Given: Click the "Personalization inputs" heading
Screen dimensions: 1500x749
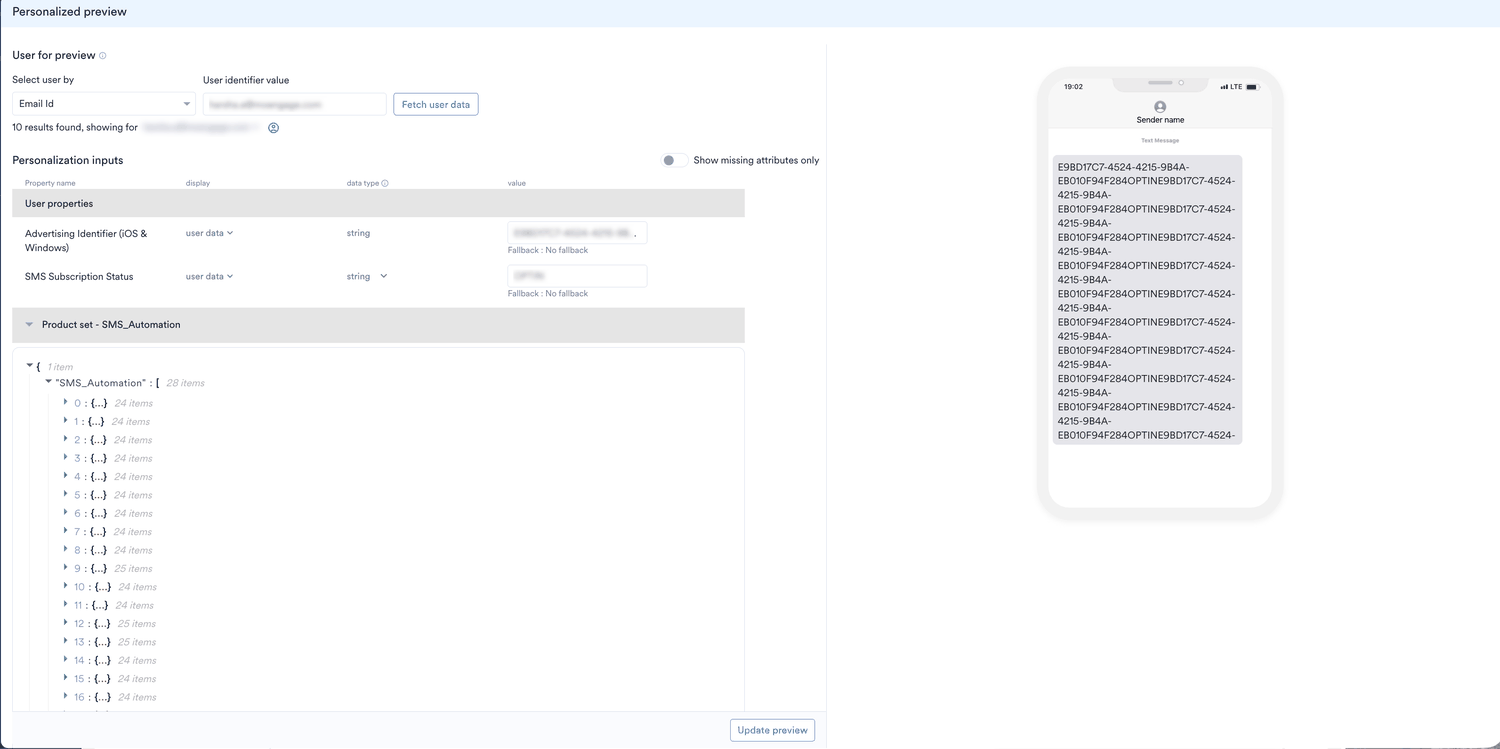Looking at the screenshot, I should (68, 160).
